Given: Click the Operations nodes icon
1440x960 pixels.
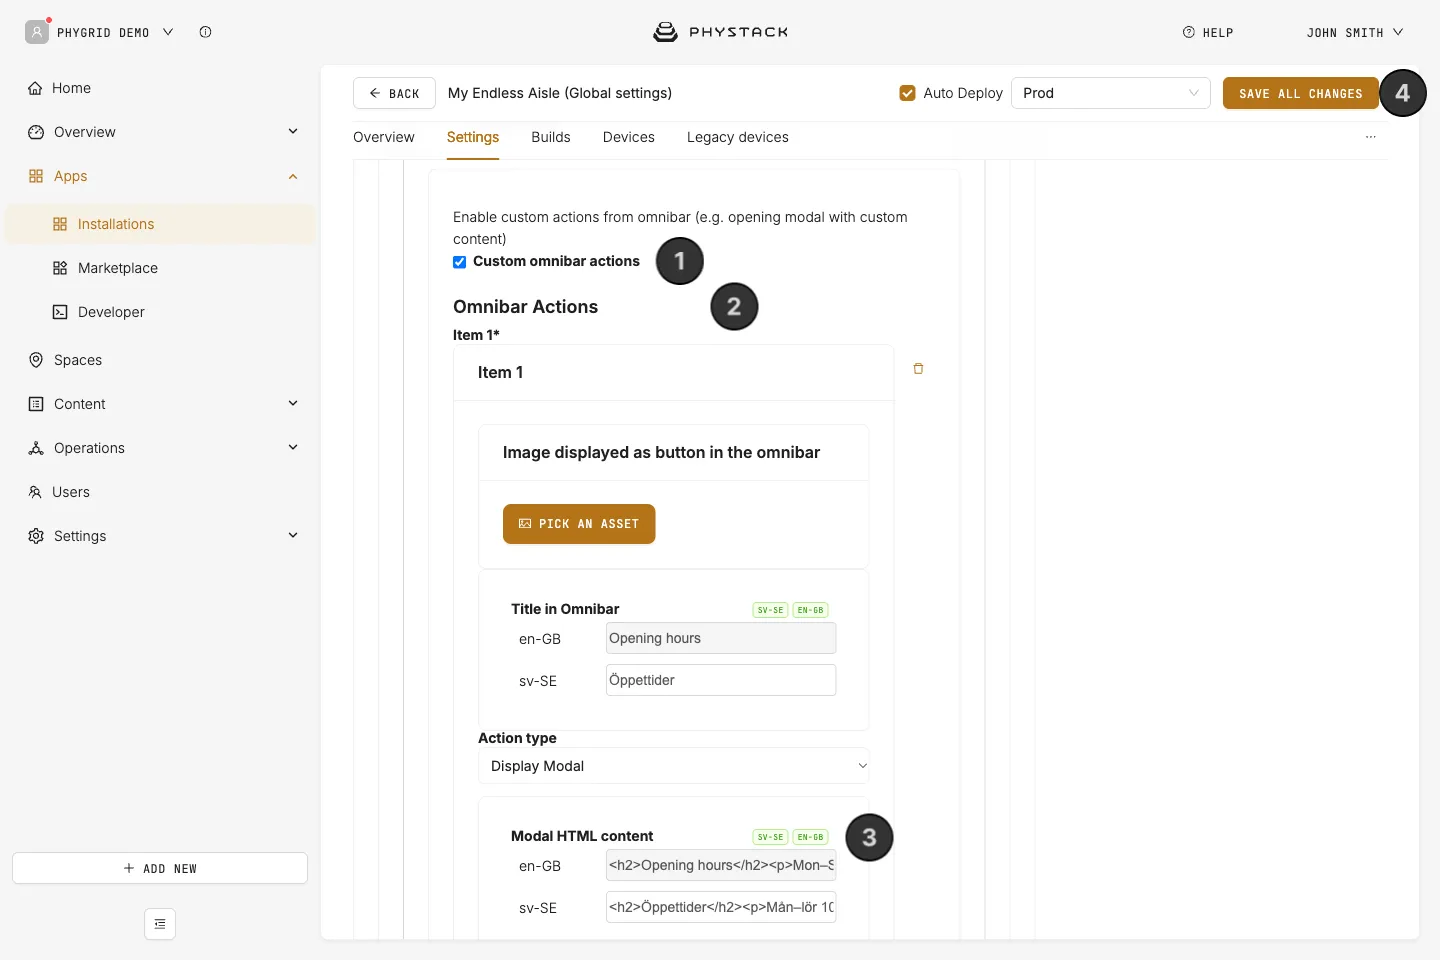Looking at the screenshot, I should click(36, 448).
